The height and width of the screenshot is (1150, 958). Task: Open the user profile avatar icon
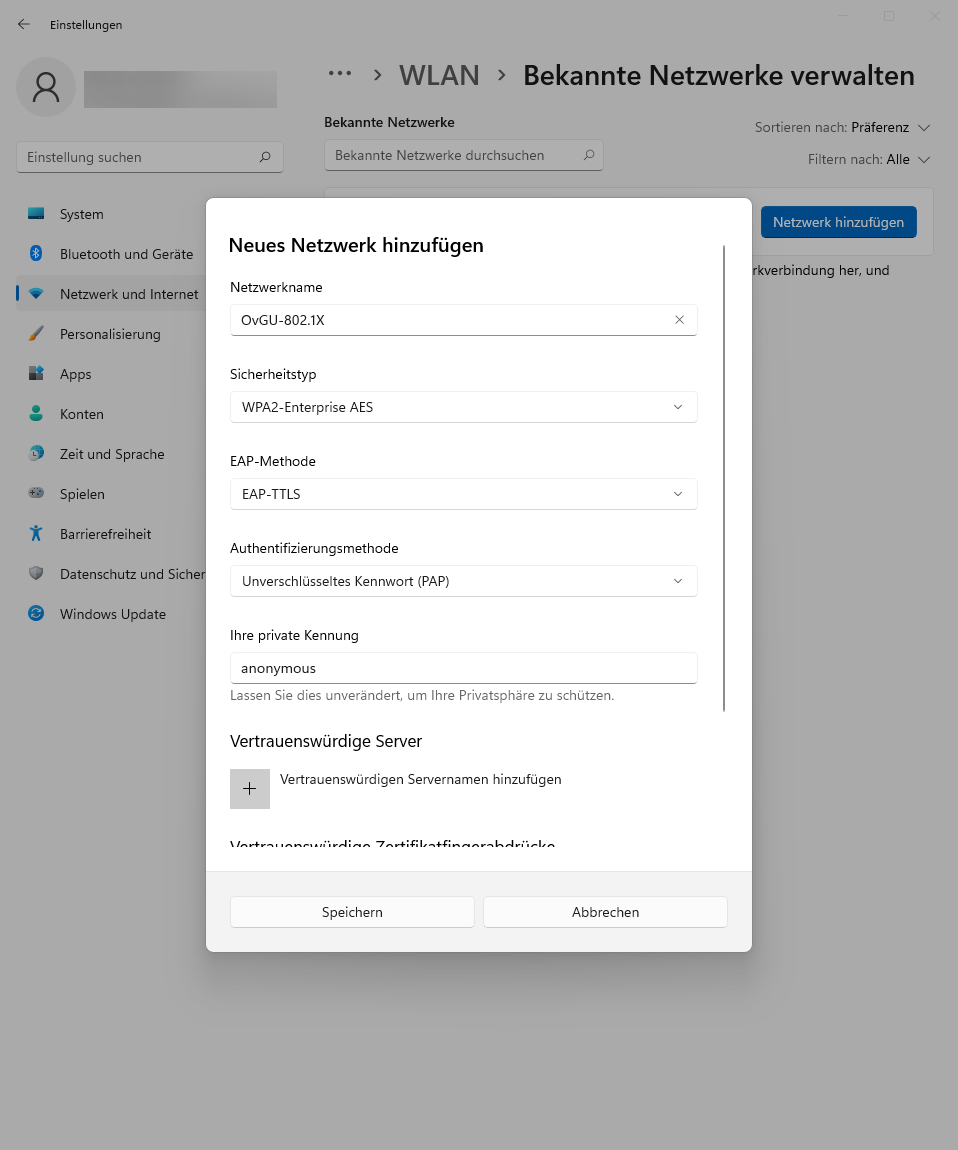(46, 87)
